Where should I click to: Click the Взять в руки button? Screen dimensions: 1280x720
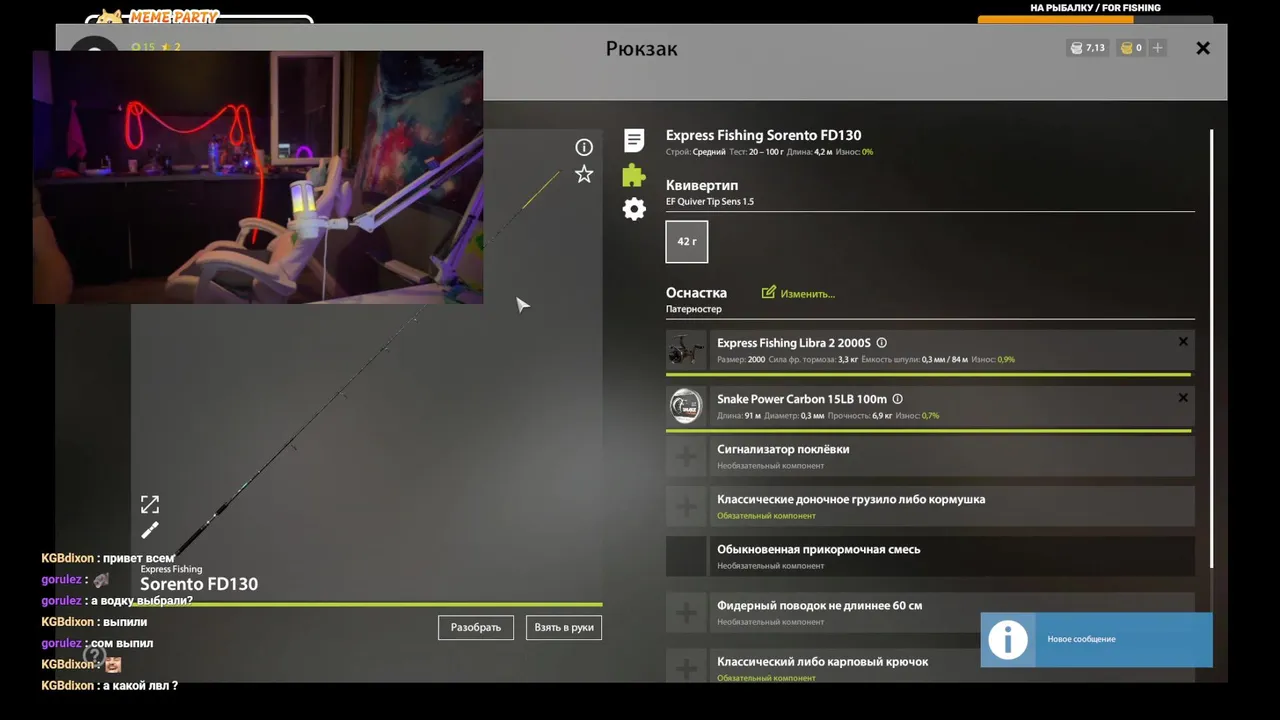tap(564, 627)
